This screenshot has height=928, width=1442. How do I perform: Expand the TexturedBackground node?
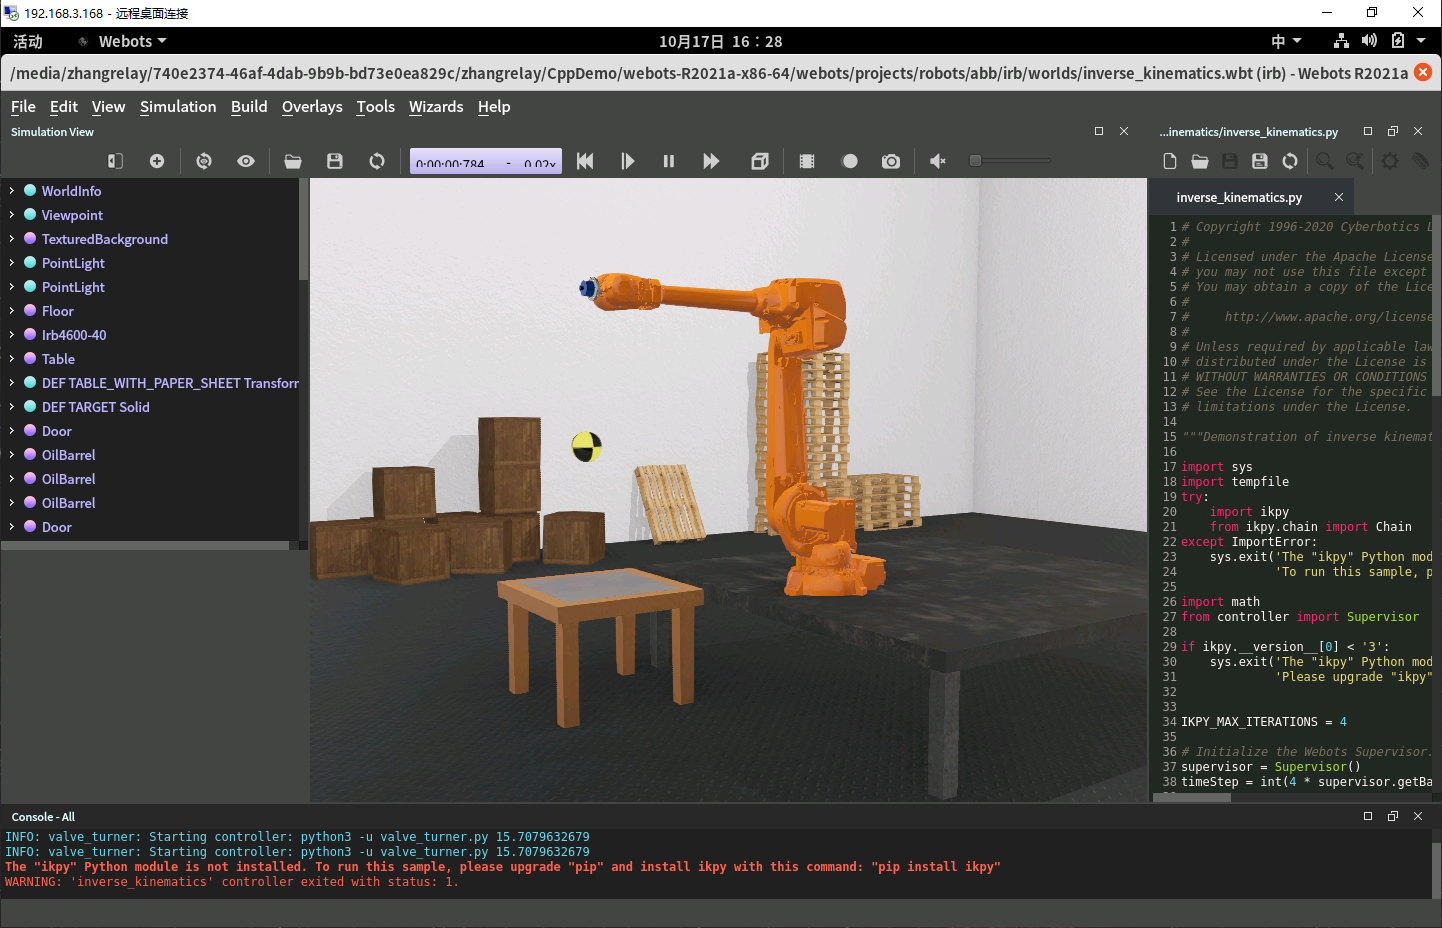coord(12,238)
